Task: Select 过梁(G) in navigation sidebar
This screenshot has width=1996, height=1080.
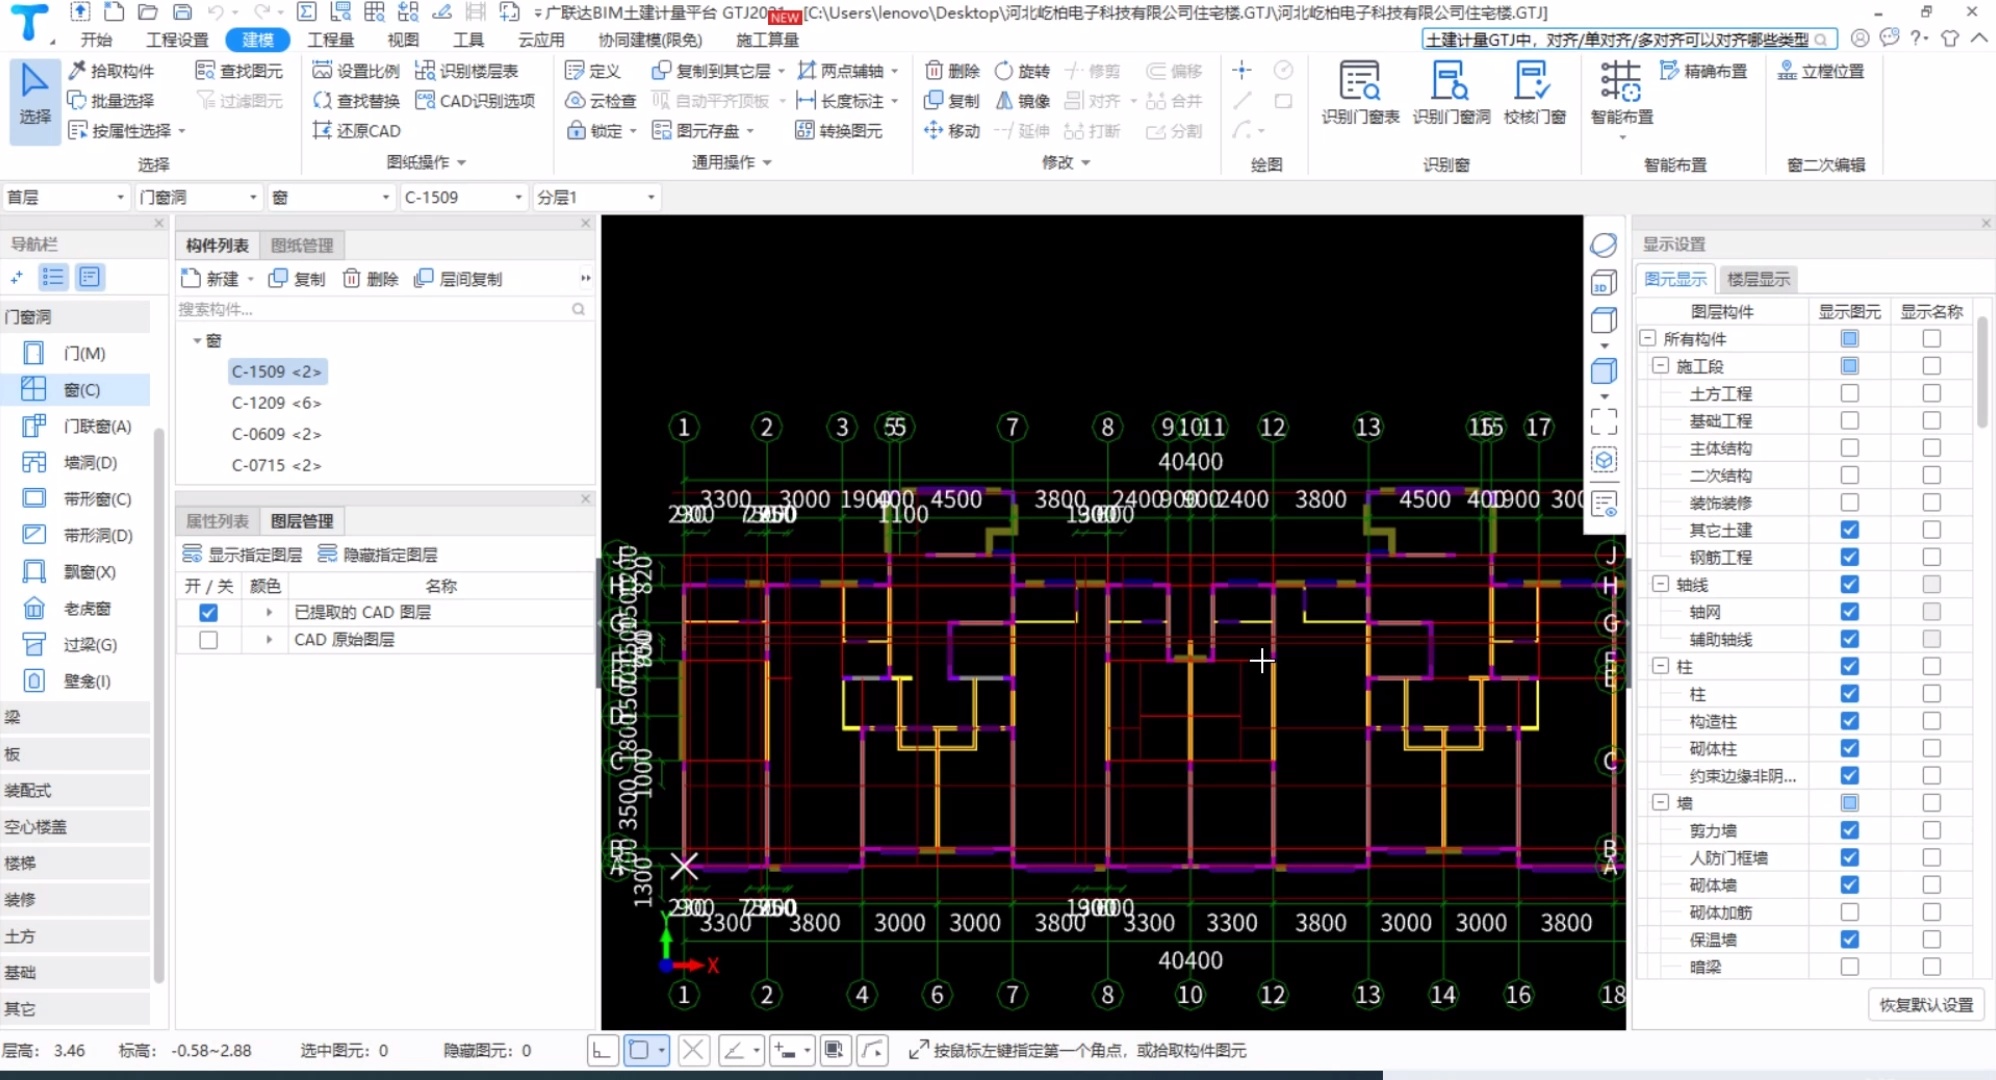Action: pos(76,645)
